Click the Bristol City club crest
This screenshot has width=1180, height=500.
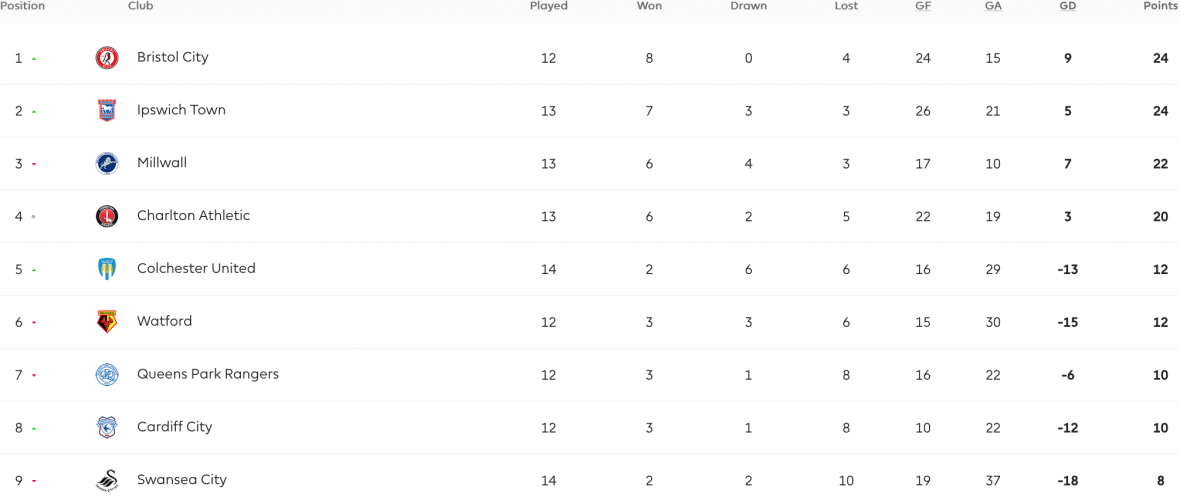pyautogui.click(x=107, y=58)
